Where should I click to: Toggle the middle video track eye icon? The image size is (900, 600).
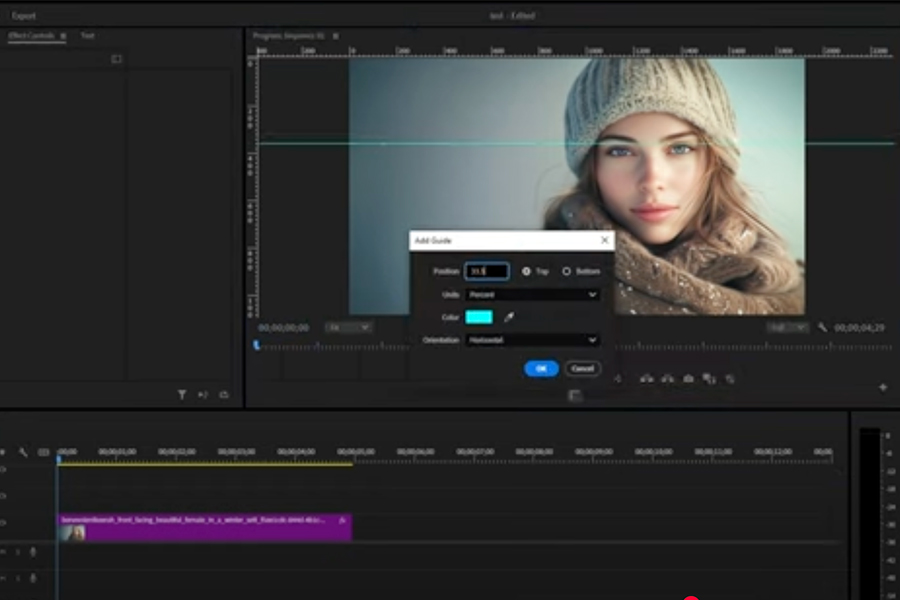[3, 496]
